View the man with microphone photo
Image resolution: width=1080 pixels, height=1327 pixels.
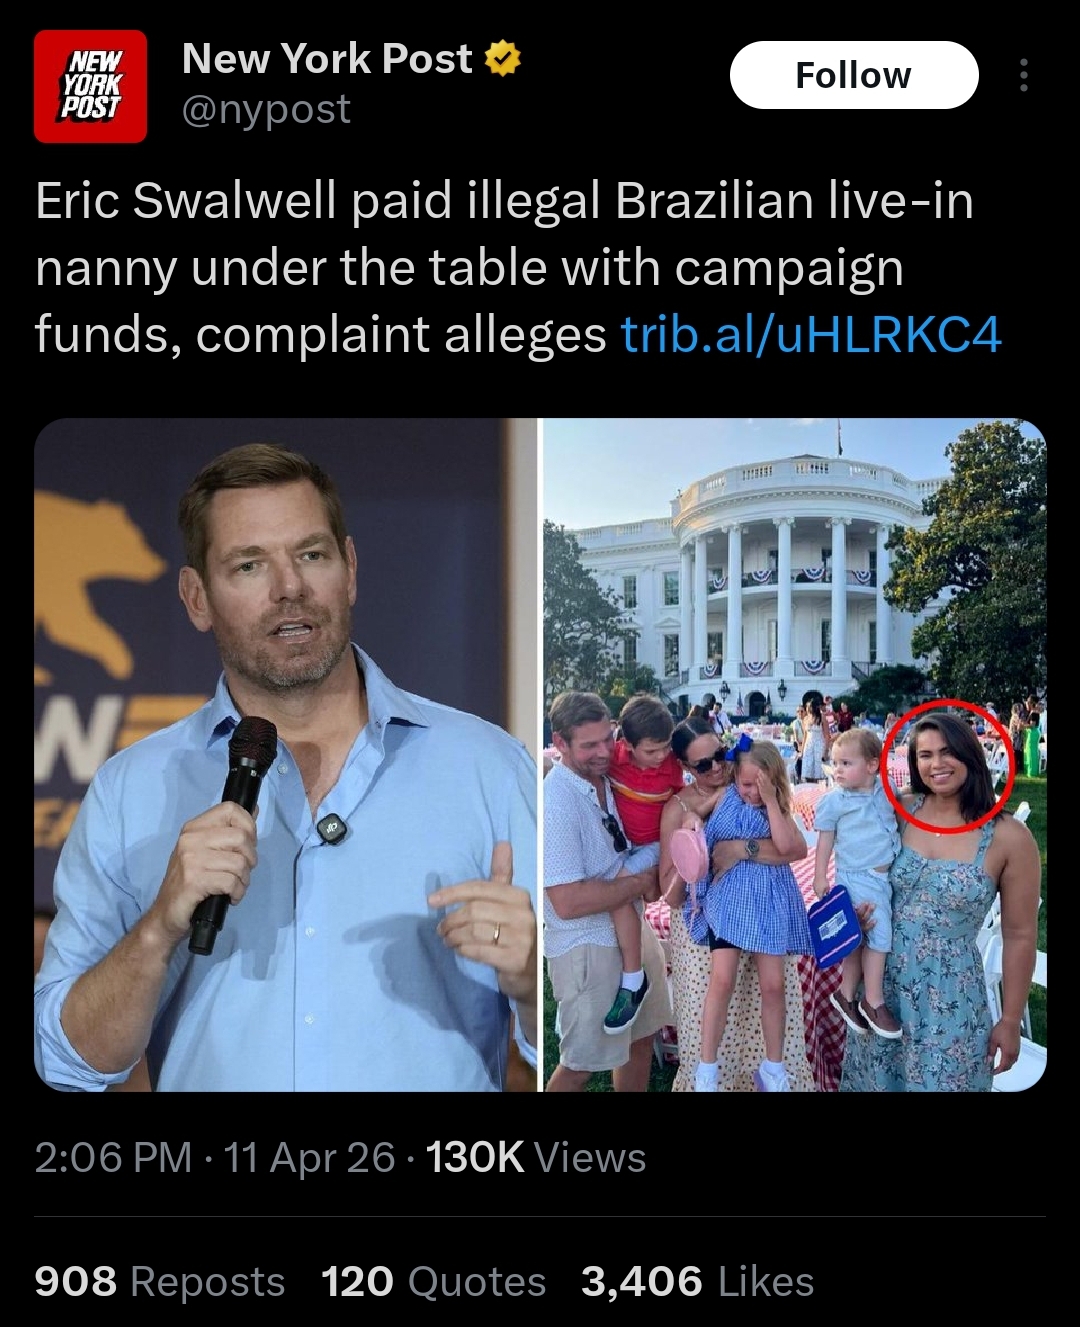click(x=286, y=755)
